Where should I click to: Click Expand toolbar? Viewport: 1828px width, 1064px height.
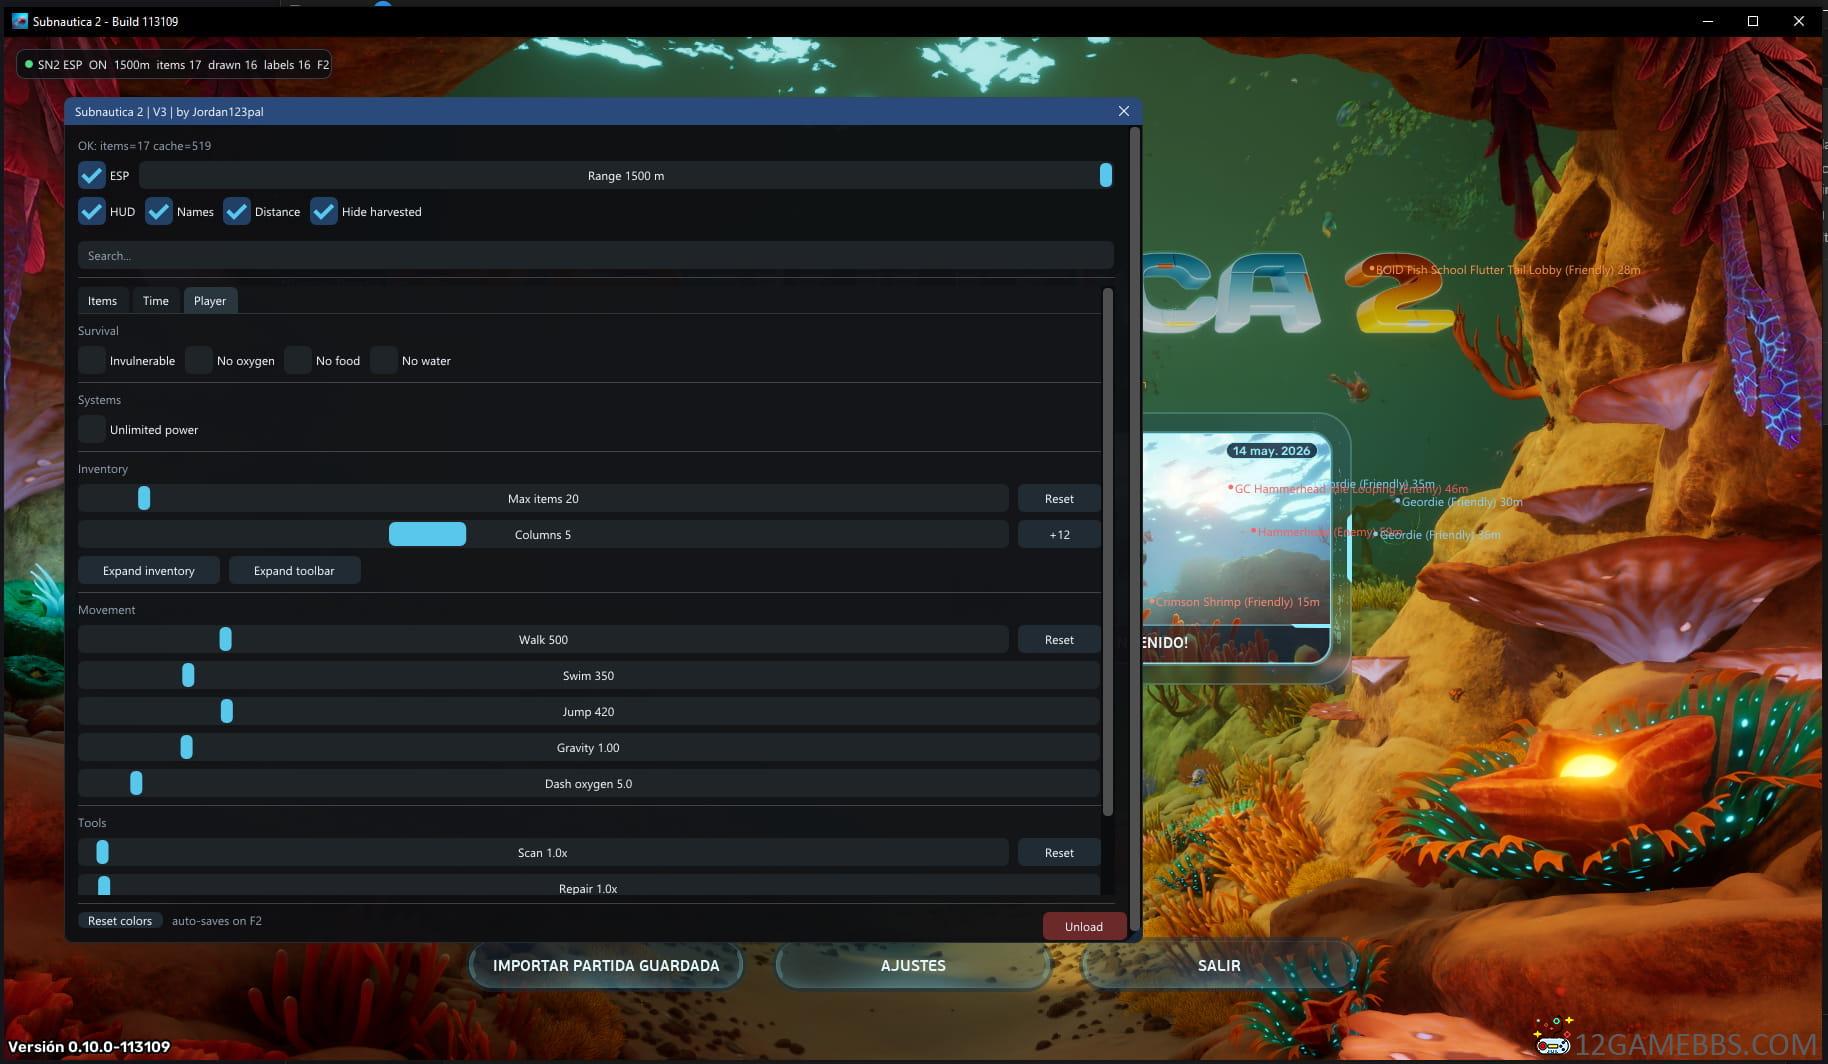(x=294, y=571)
